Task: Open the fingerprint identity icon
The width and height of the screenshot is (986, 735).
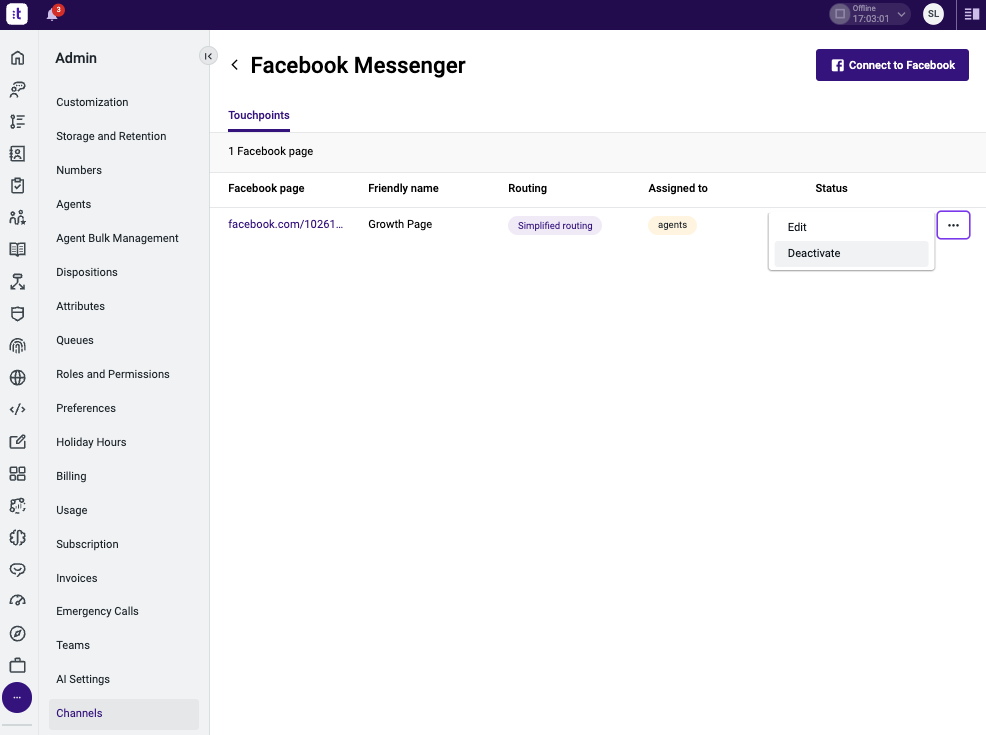Action: coord(18,345)
